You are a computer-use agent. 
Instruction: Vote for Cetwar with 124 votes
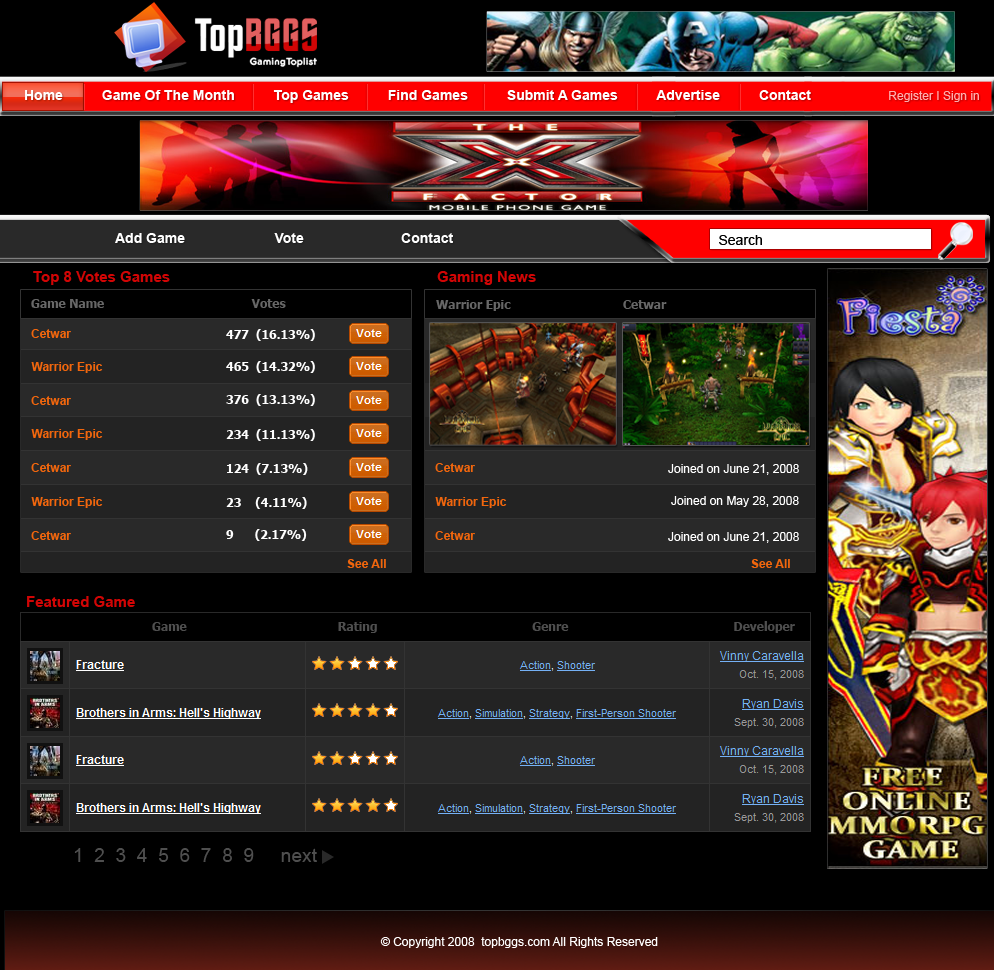(x=369, y=468)
